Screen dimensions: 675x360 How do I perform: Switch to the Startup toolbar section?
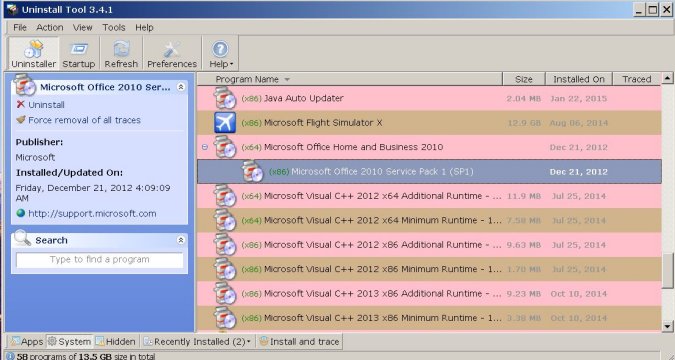click(78, 53)
